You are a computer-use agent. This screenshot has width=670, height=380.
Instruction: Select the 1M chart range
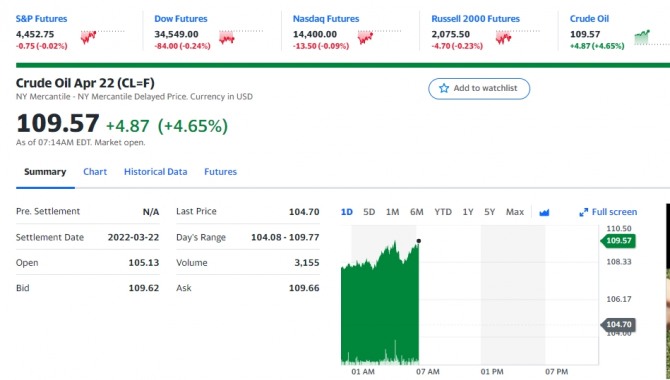pos(392,212)
